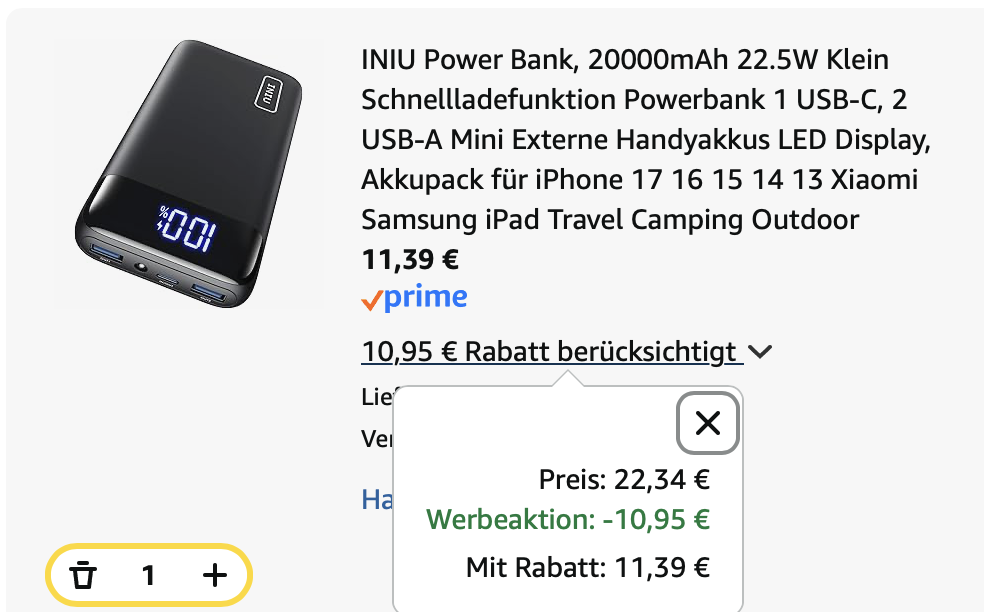Open the "10,95 € Rabatt berücksichtigt" details link
The image size is (984, 612).
coord(551,352)
